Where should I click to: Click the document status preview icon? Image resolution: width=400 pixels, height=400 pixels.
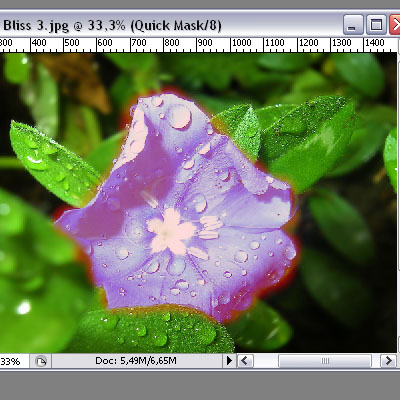click(41, 361)
